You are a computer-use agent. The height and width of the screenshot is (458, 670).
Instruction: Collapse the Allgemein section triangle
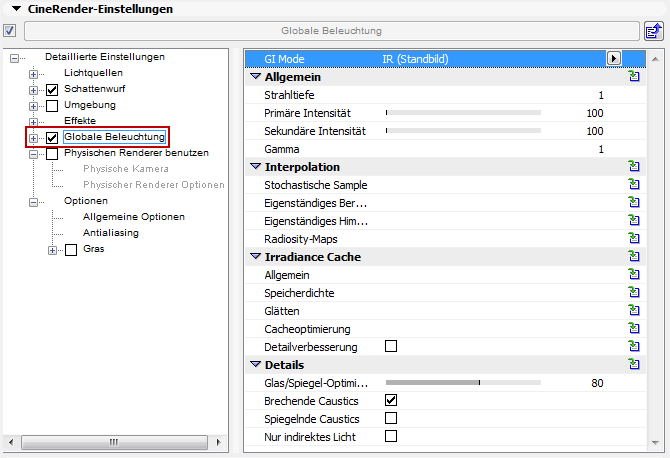point(255,76)
